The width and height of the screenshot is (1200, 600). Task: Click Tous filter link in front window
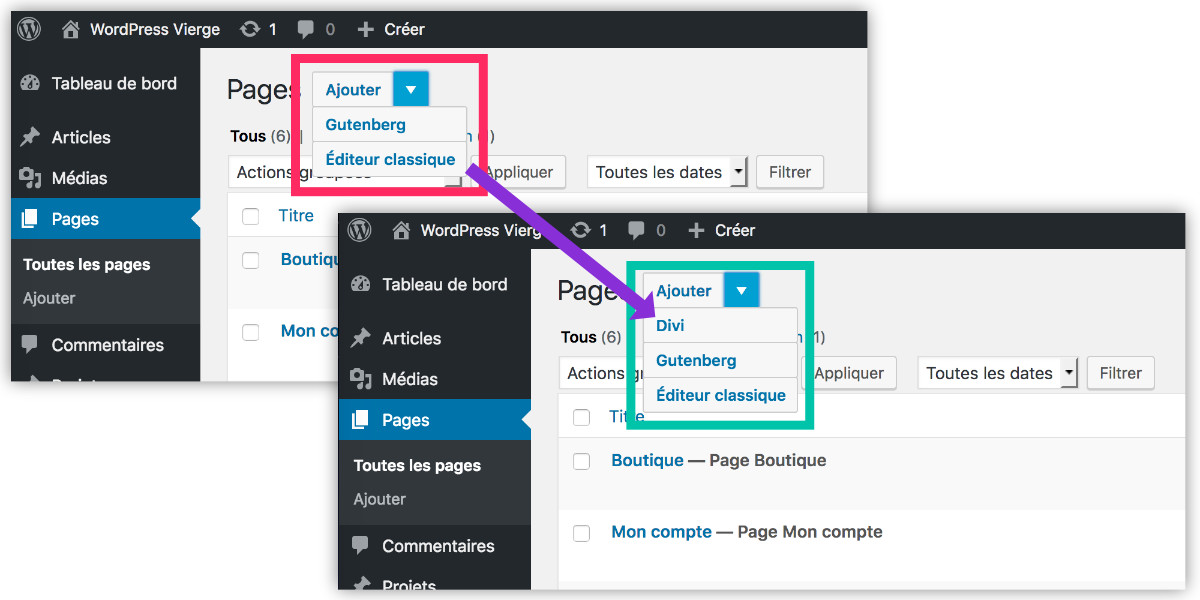pos(579,337)
